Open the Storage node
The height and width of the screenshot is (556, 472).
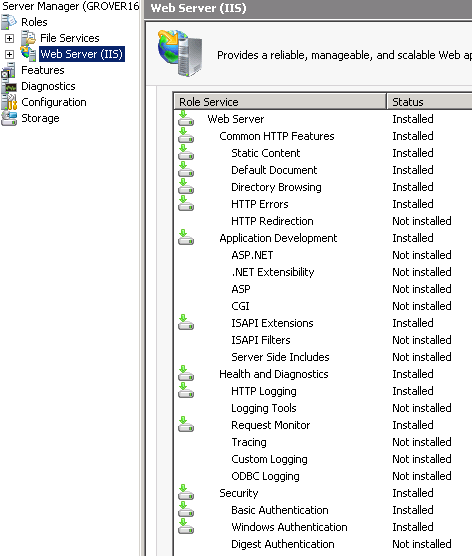click(40, 118)
